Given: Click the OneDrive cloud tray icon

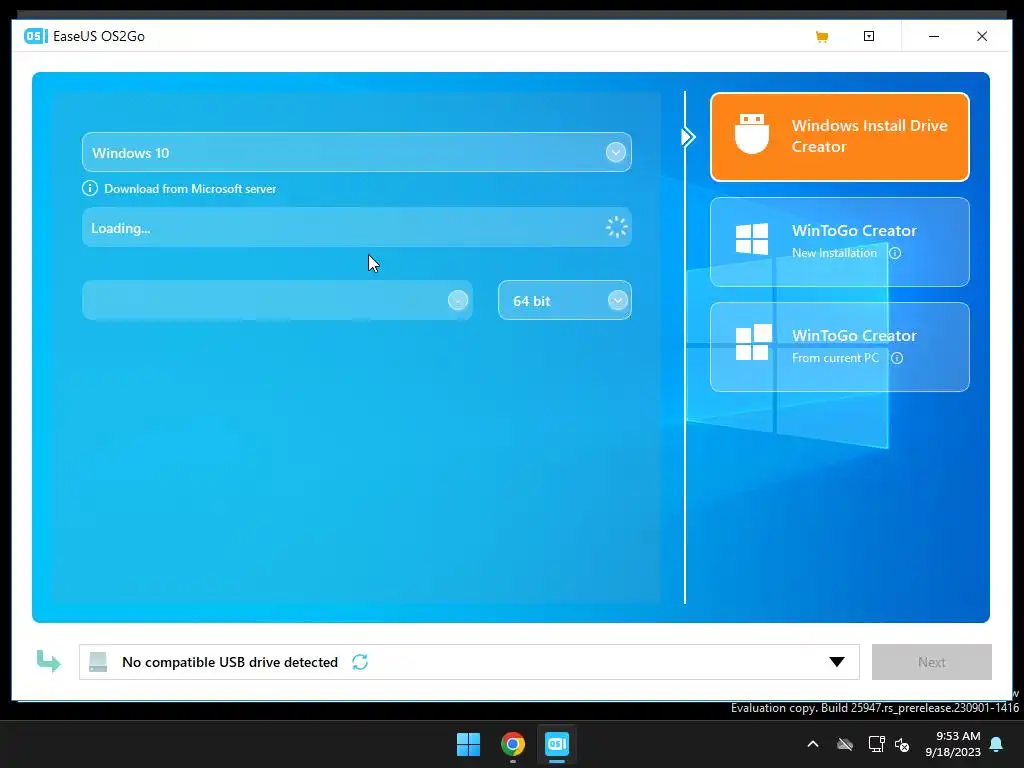Looking at the screenshot, I should (845, 744).
